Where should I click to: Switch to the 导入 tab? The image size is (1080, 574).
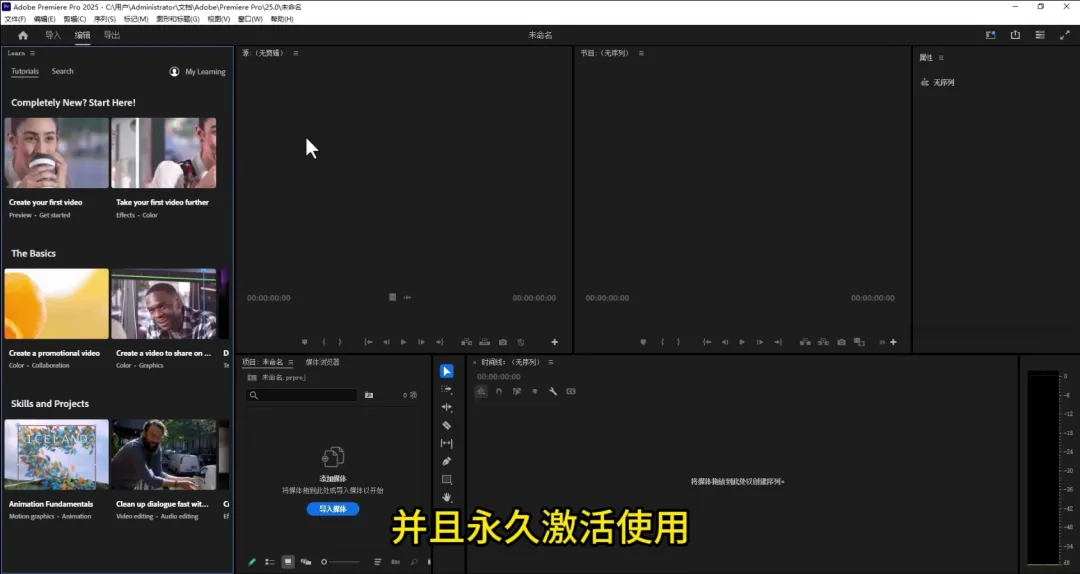tap(53, 35)
